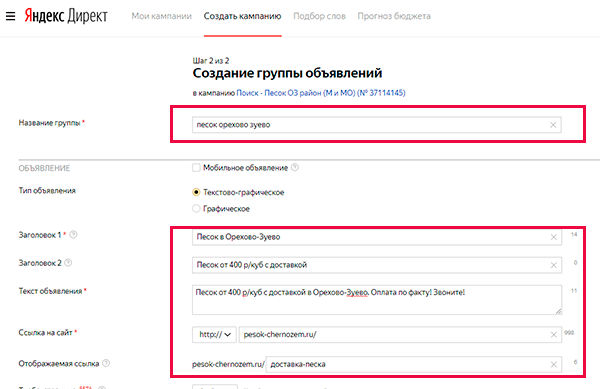Select the Графическое radio button
Image resolution: width=600 pixels, height=389 pixels.
point(196,208)
